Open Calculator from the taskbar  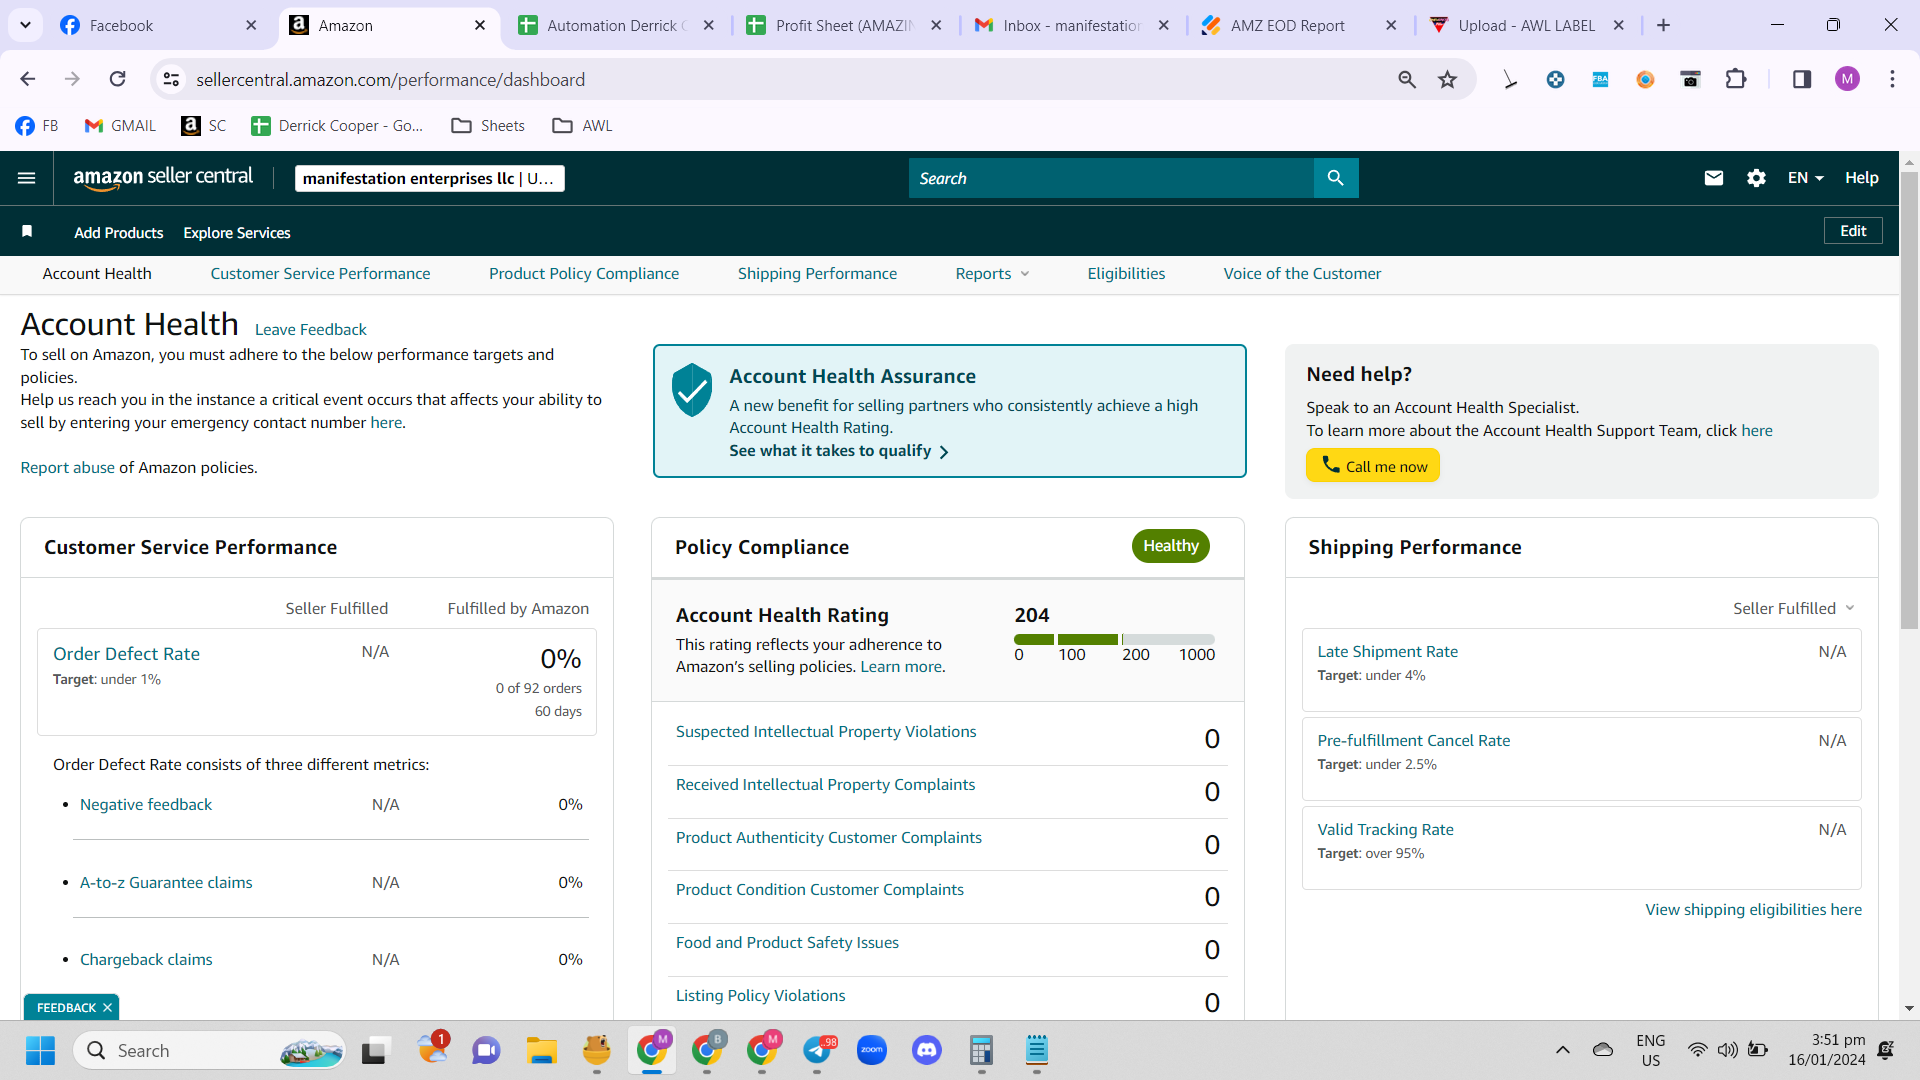(x=981, y=1051)
